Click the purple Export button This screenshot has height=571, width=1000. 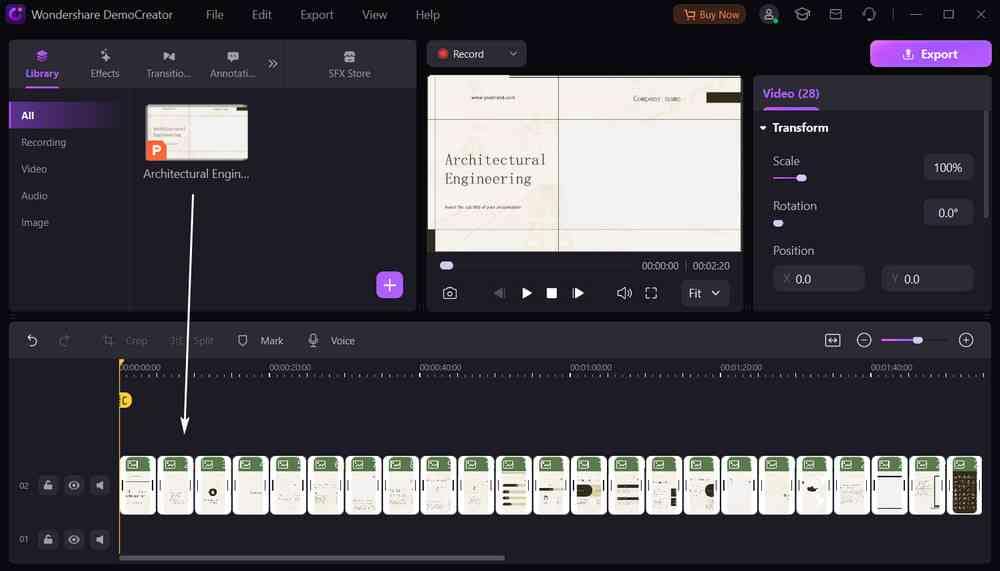[x=930, y=54]
